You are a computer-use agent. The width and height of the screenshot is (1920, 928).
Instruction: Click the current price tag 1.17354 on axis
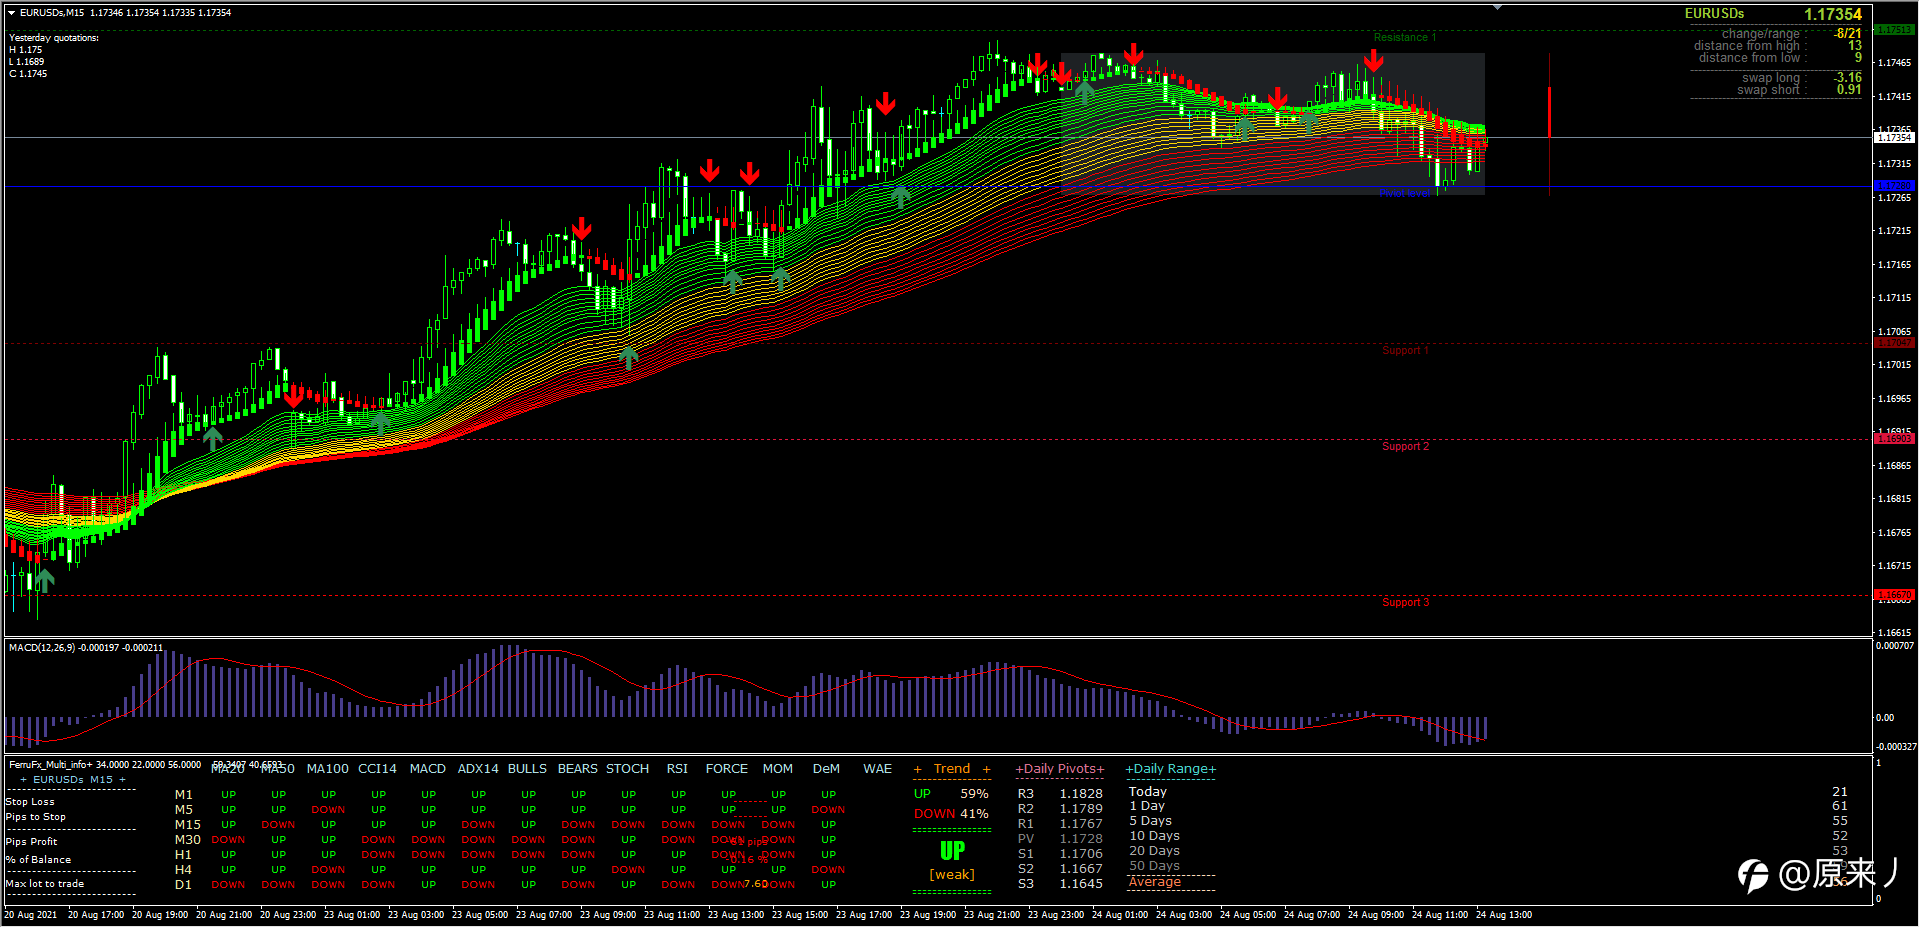[x=1894, y=138]
